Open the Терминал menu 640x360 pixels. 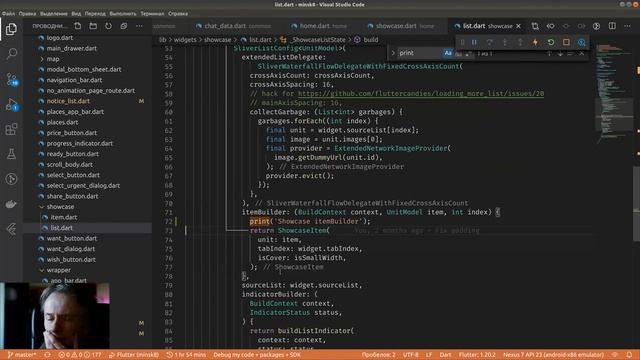click(x=152, y=13)
